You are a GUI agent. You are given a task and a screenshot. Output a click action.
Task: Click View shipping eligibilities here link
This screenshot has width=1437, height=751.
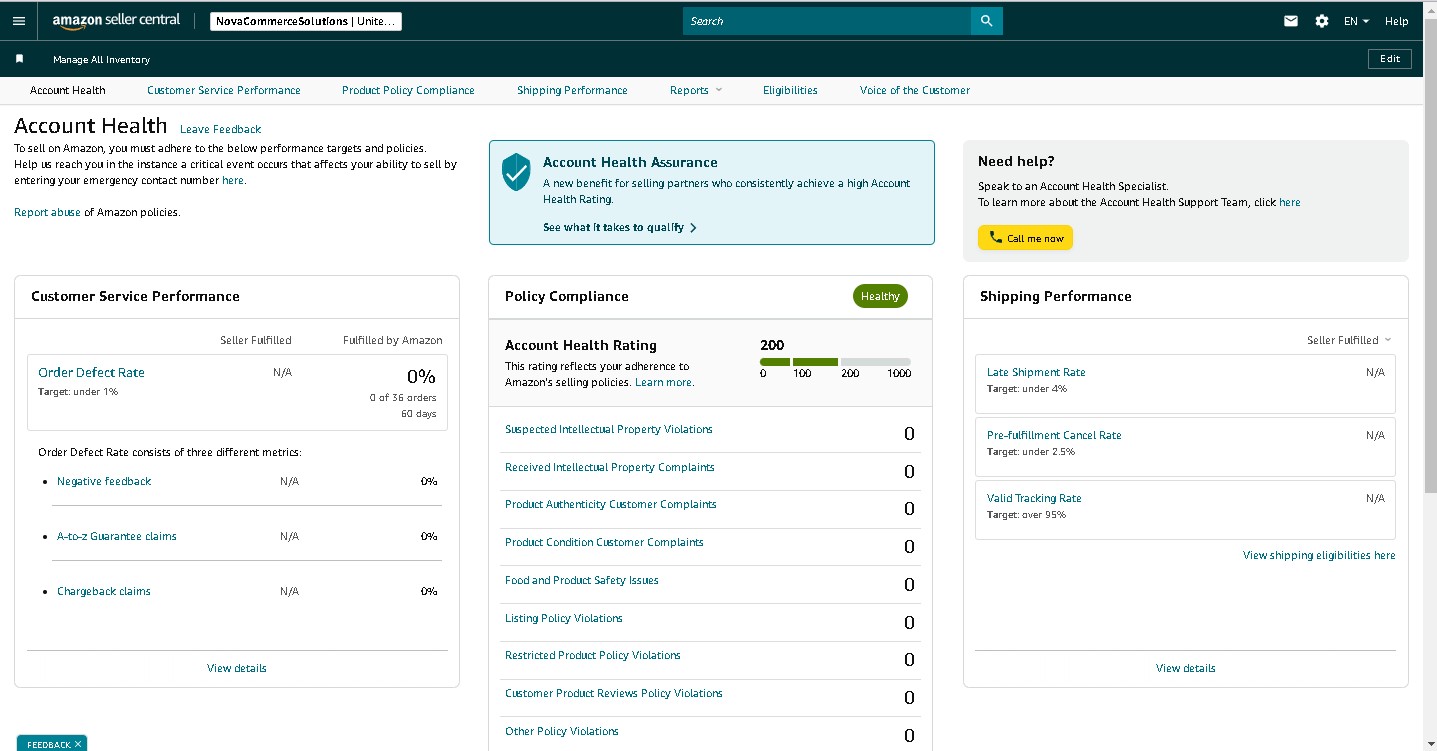(x=1319, y=555)
